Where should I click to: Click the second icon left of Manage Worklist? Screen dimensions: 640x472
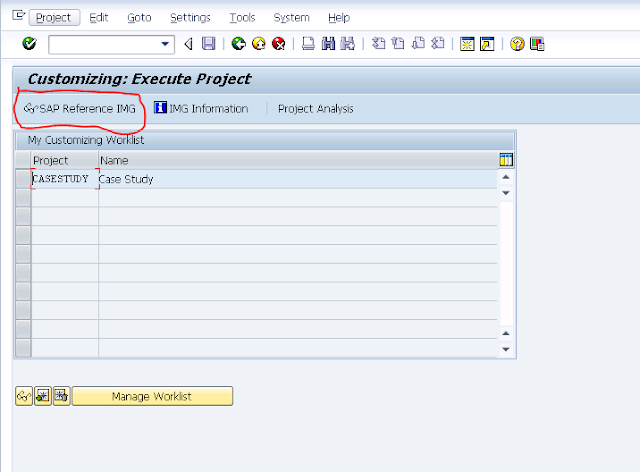pos(43,396)
